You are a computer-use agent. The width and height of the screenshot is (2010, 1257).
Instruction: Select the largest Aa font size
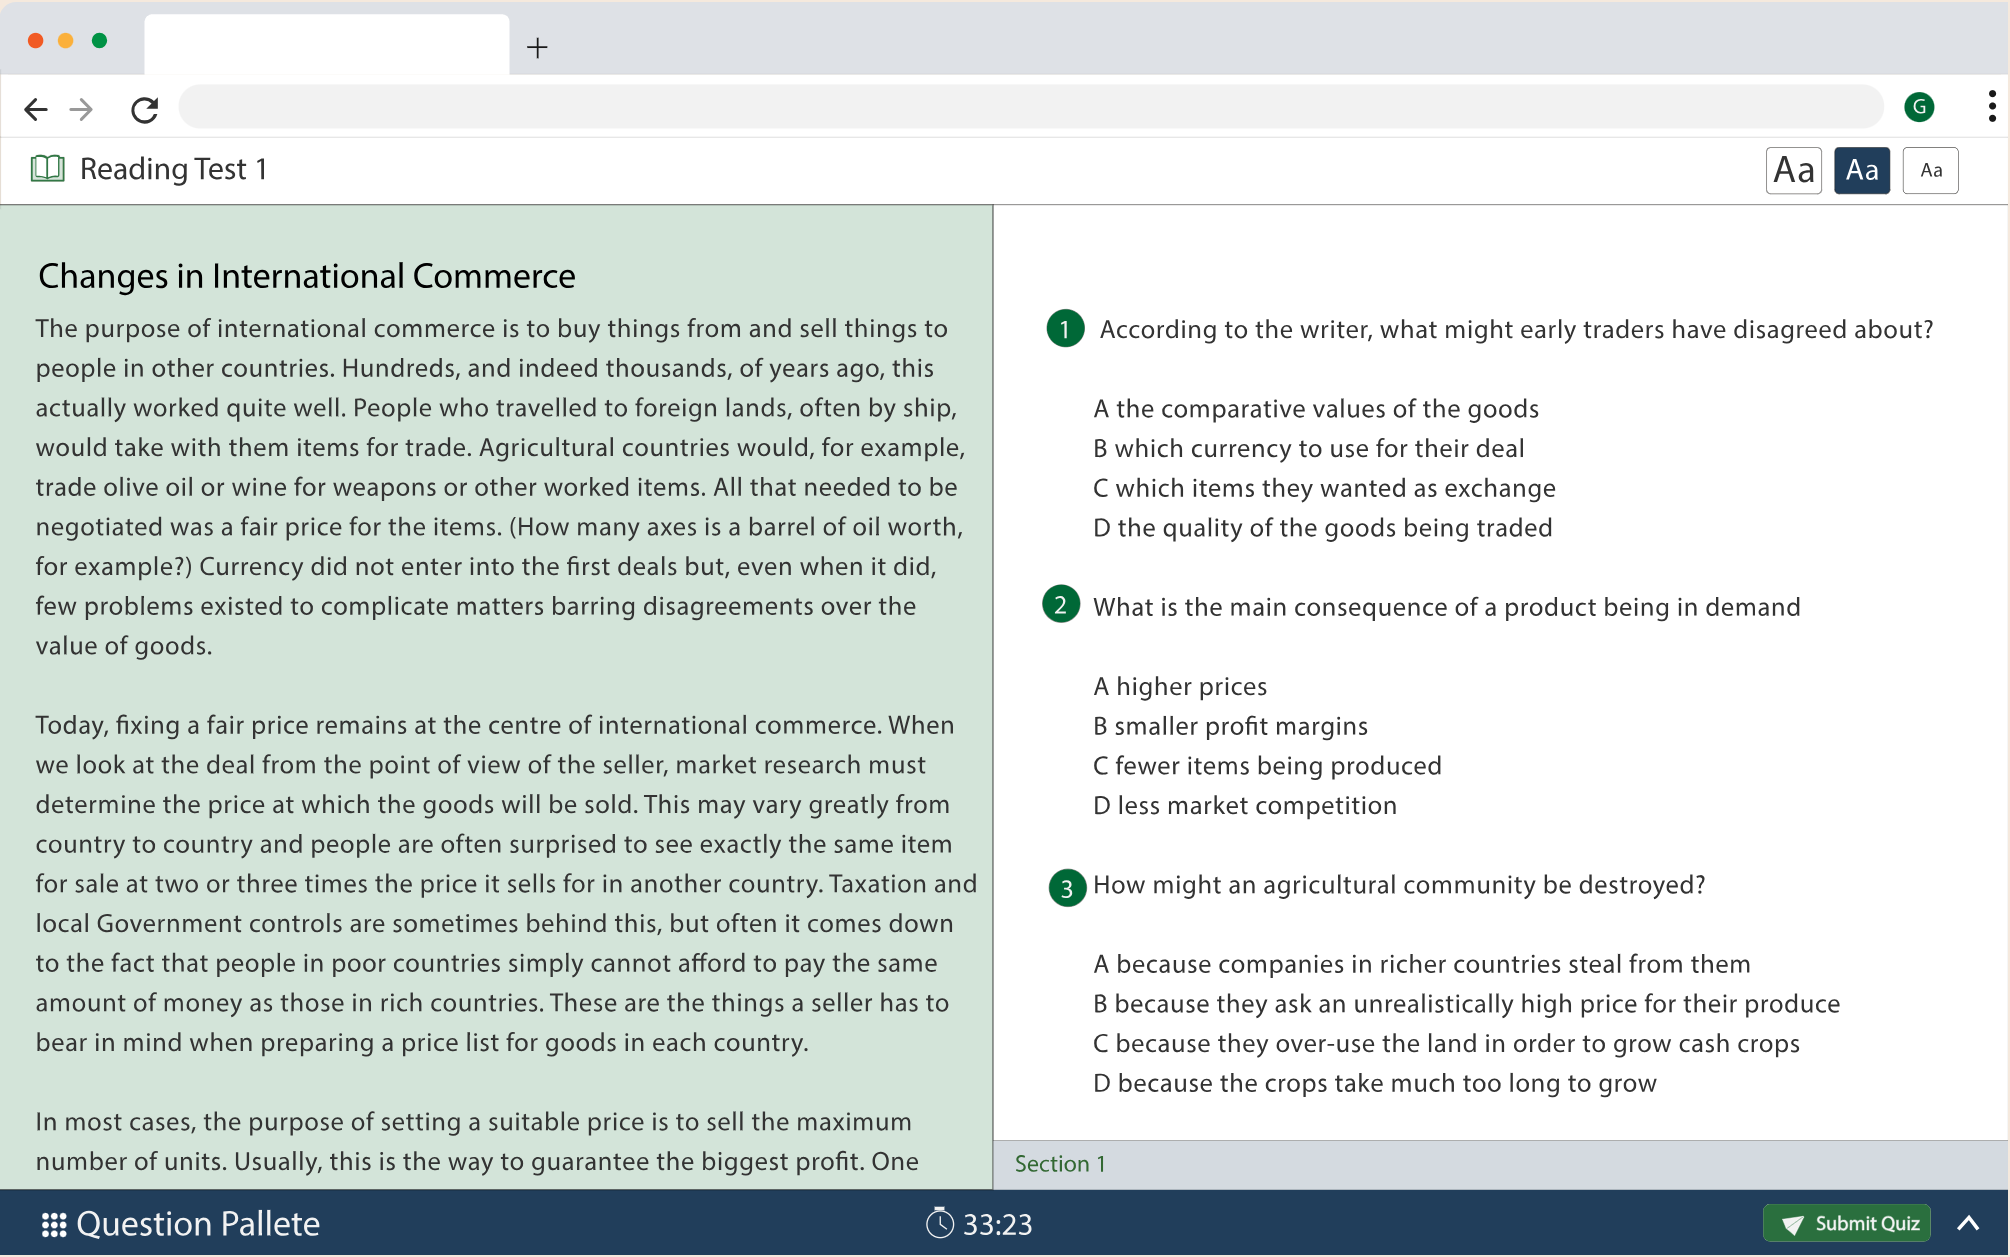click(1793, 170)
